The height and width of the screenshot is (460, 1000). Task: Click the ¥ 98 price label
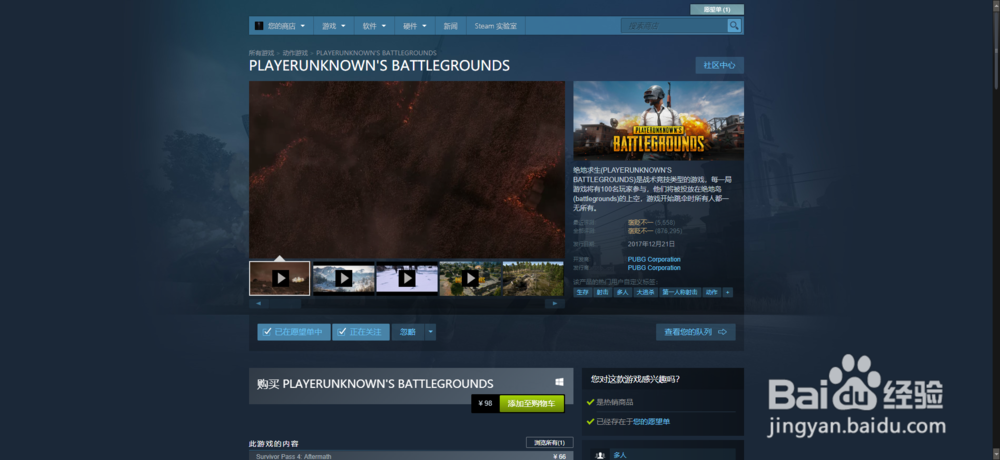[485, 403]
